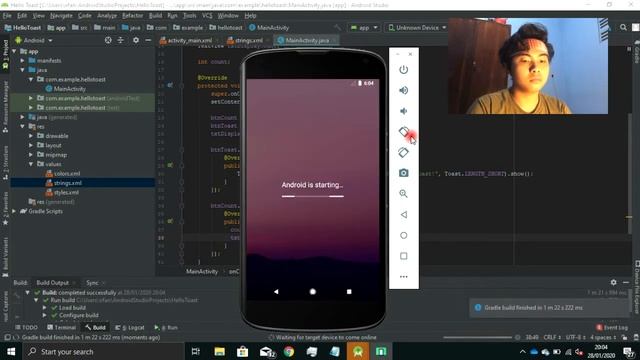Collapse the res folder
The width and height of the screenshot is (640, 360).
[x=23, y=127]
